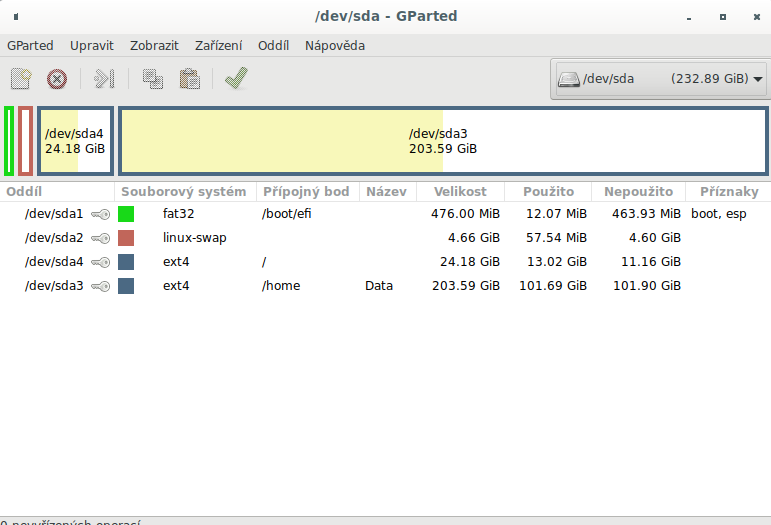Click the Paste partition toolbar icon
This screenshot has height=525, width=771.
(x=190, y=79)
